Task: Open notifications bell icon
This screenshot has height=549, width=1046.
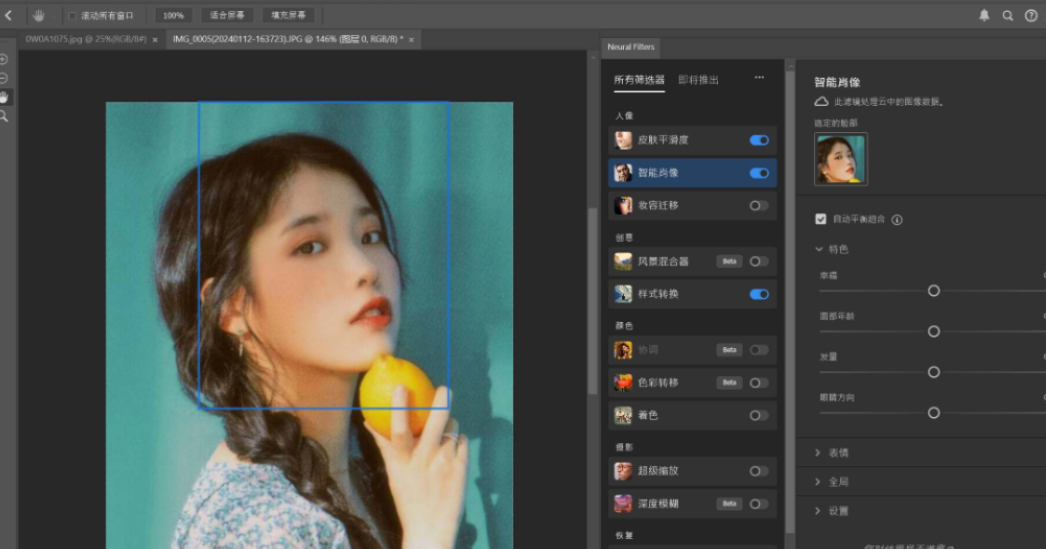Action: tap(984, 15)
